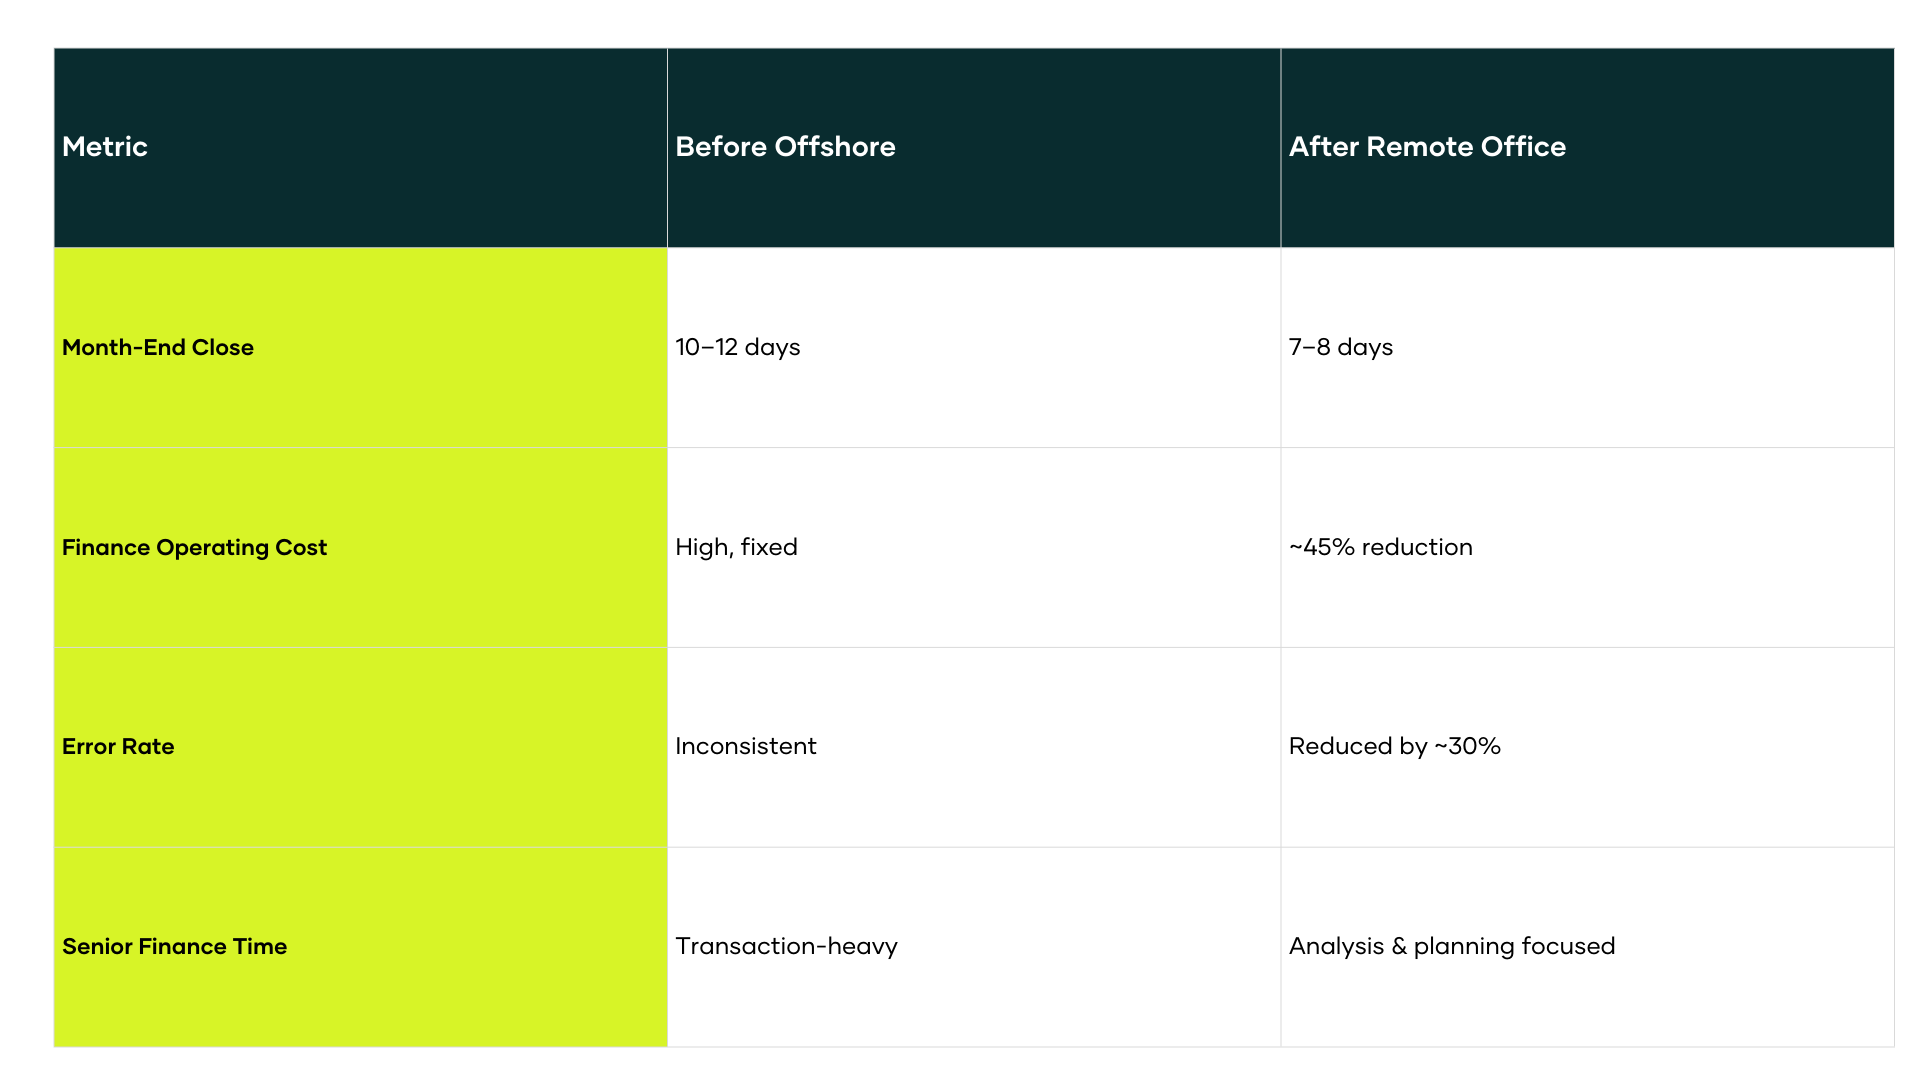Click the Inconsistent cell
1920x1080 pixels.
point(746,746)
